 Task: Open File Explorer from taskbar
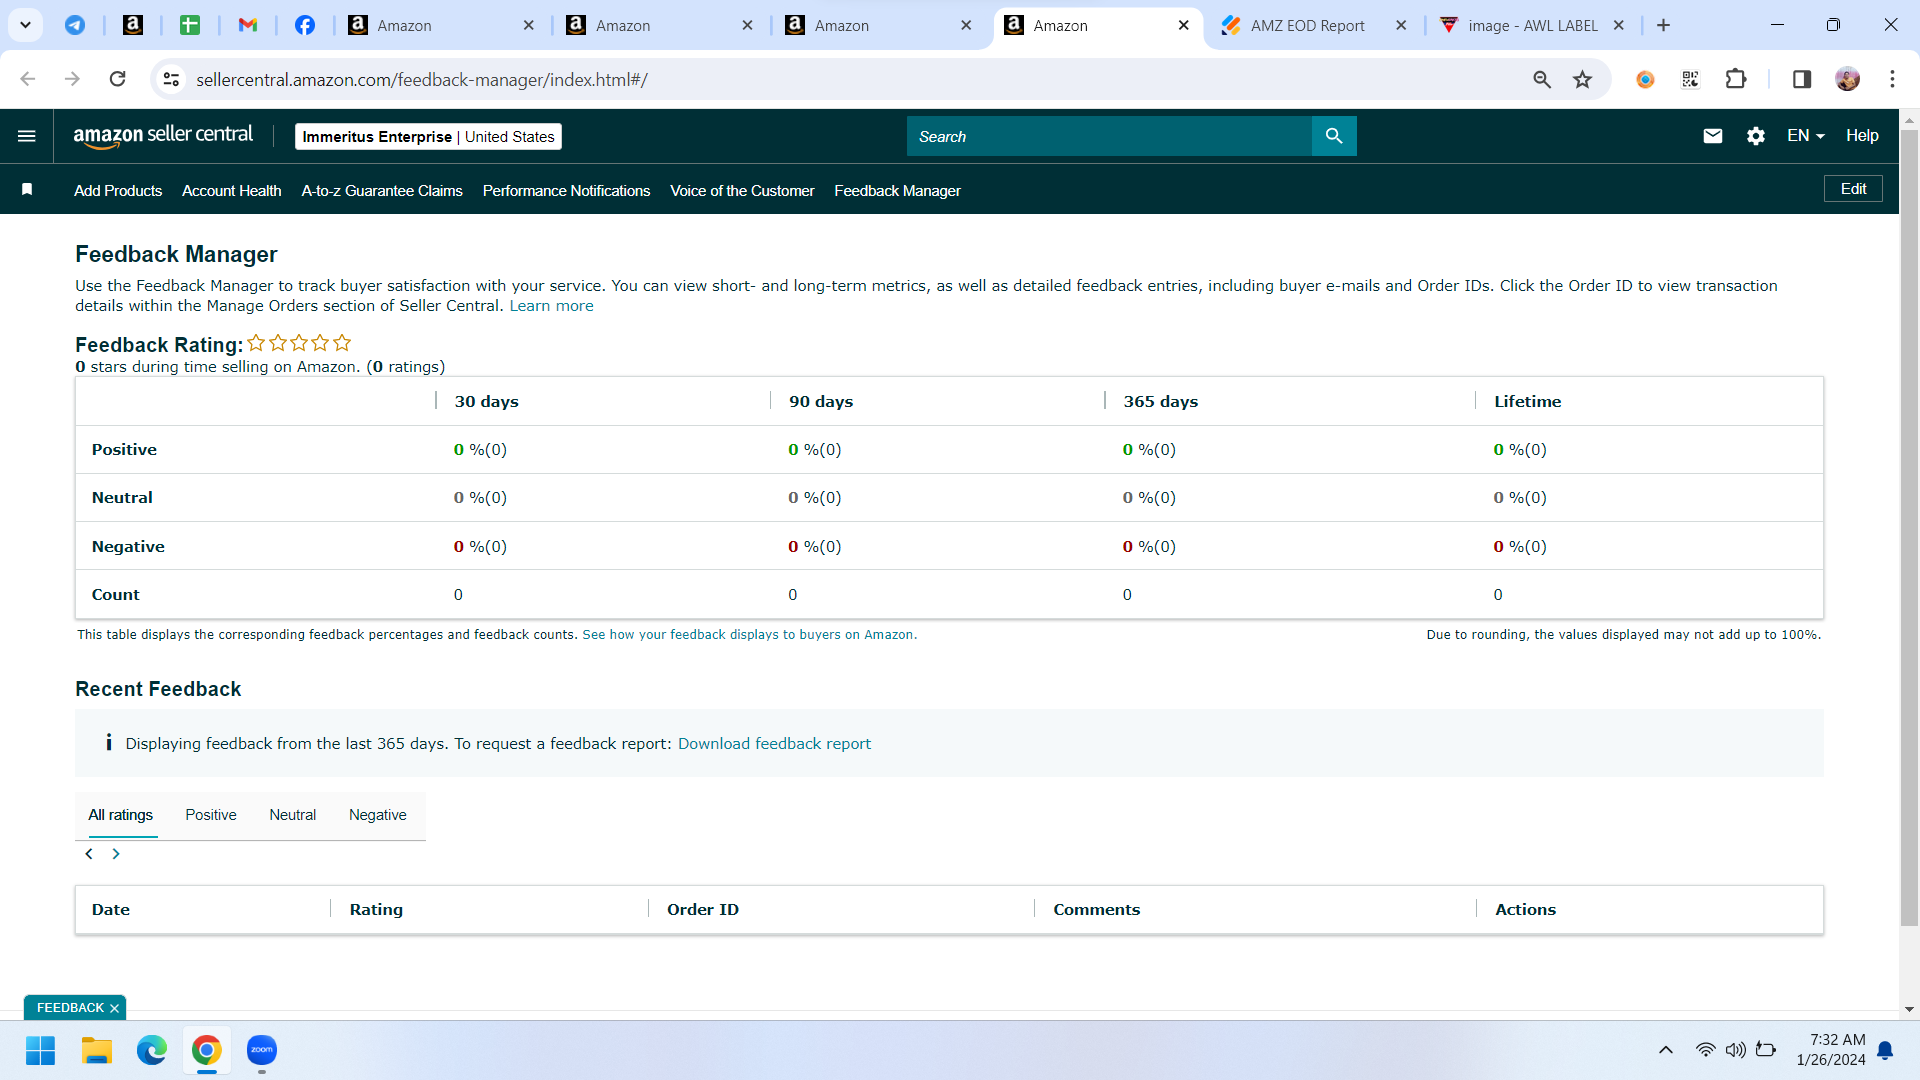point(96,1050)
